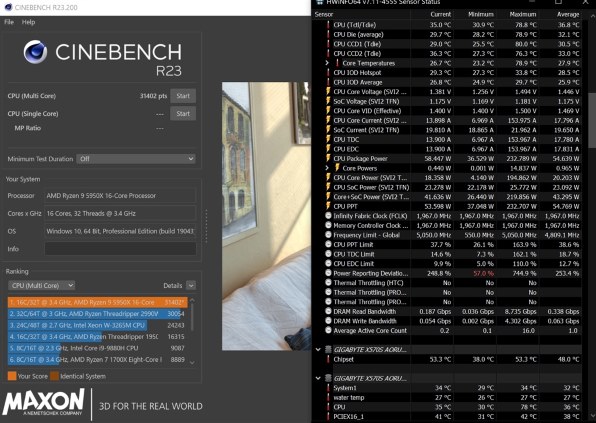Click the Average Active Core Count icon
This screenshot has width=596, height=423.
[x=328, y=330]
